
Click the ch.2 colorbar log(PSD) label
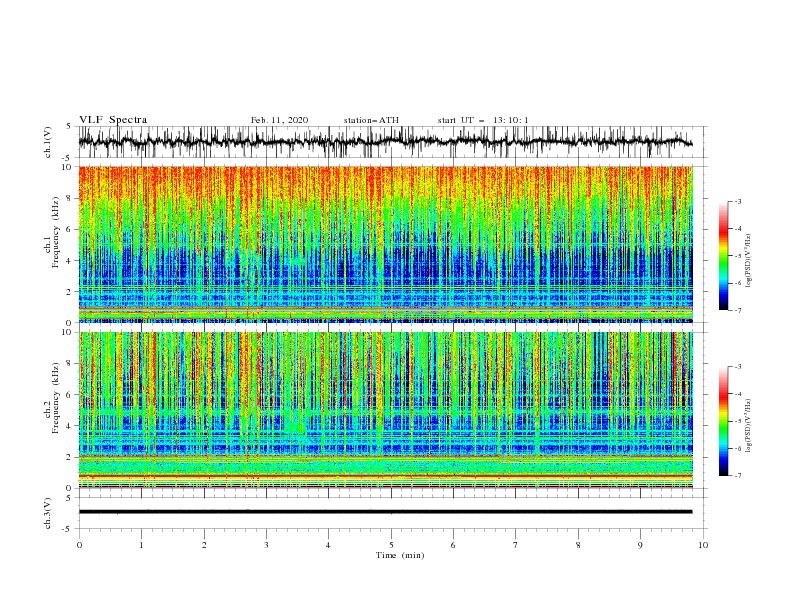click(x=749, y=426)
